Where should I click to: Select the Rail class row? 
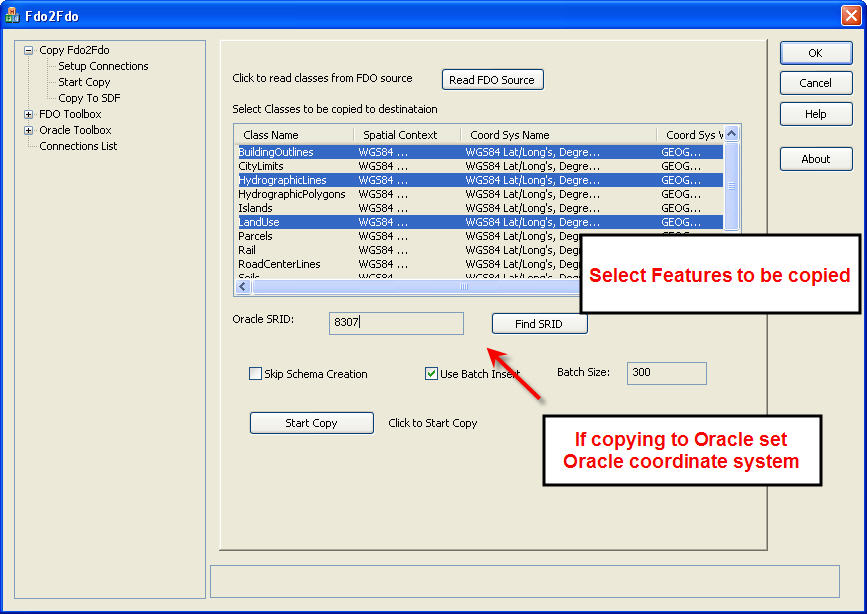408,250
